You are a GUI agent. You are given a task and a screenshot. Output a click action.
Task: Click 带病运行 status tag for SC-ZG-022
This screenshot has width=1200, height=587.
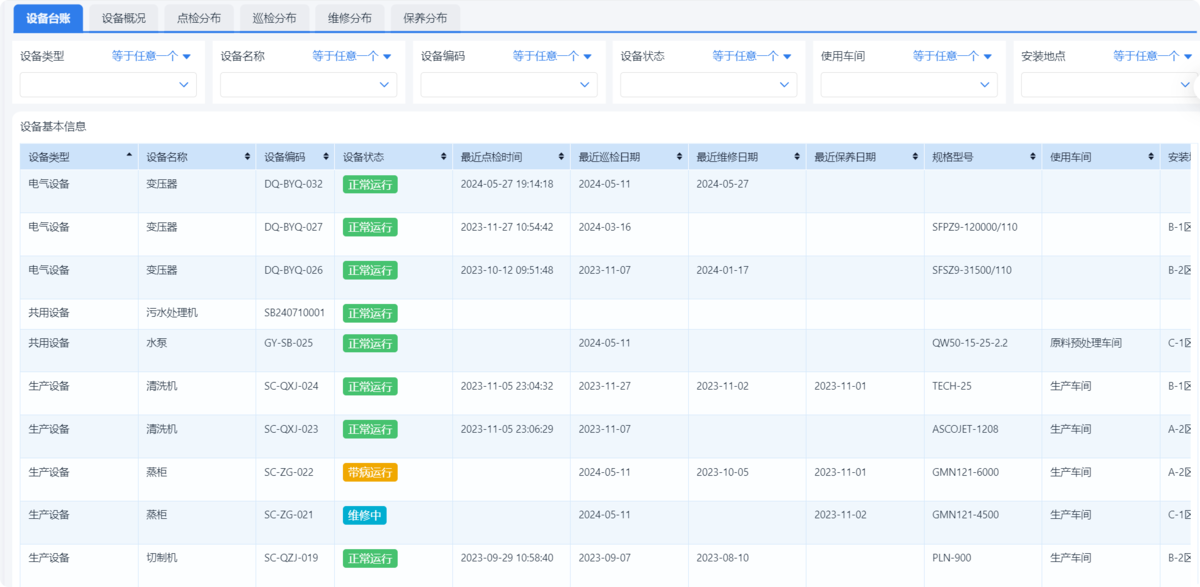[x=370, y=472]
